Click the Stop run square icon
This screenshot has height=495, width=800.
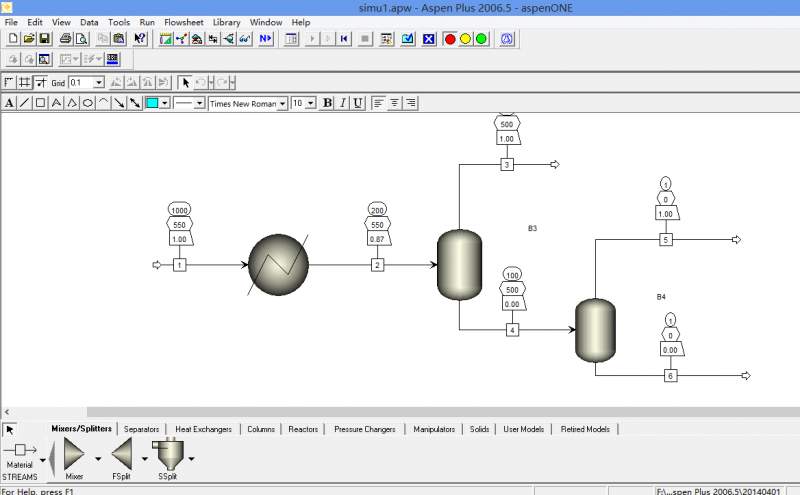pos(365,39)
